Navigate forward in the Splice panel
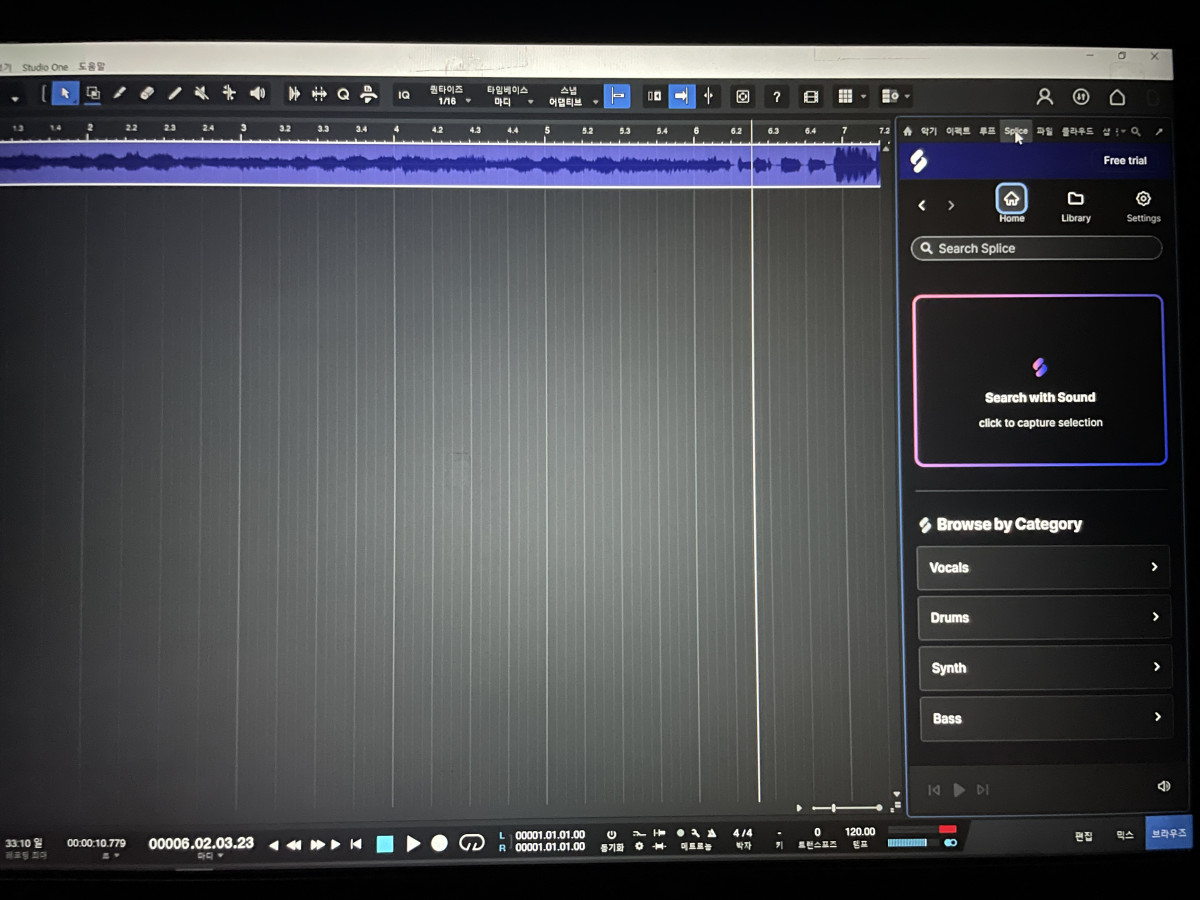 [951, 205]
